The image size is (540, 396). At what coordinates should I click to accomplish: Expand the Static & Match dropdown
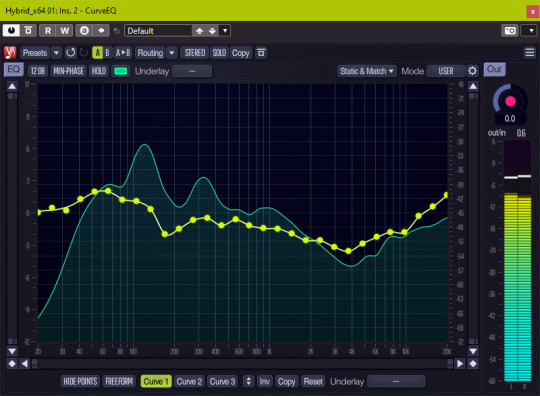pos(367,71)
